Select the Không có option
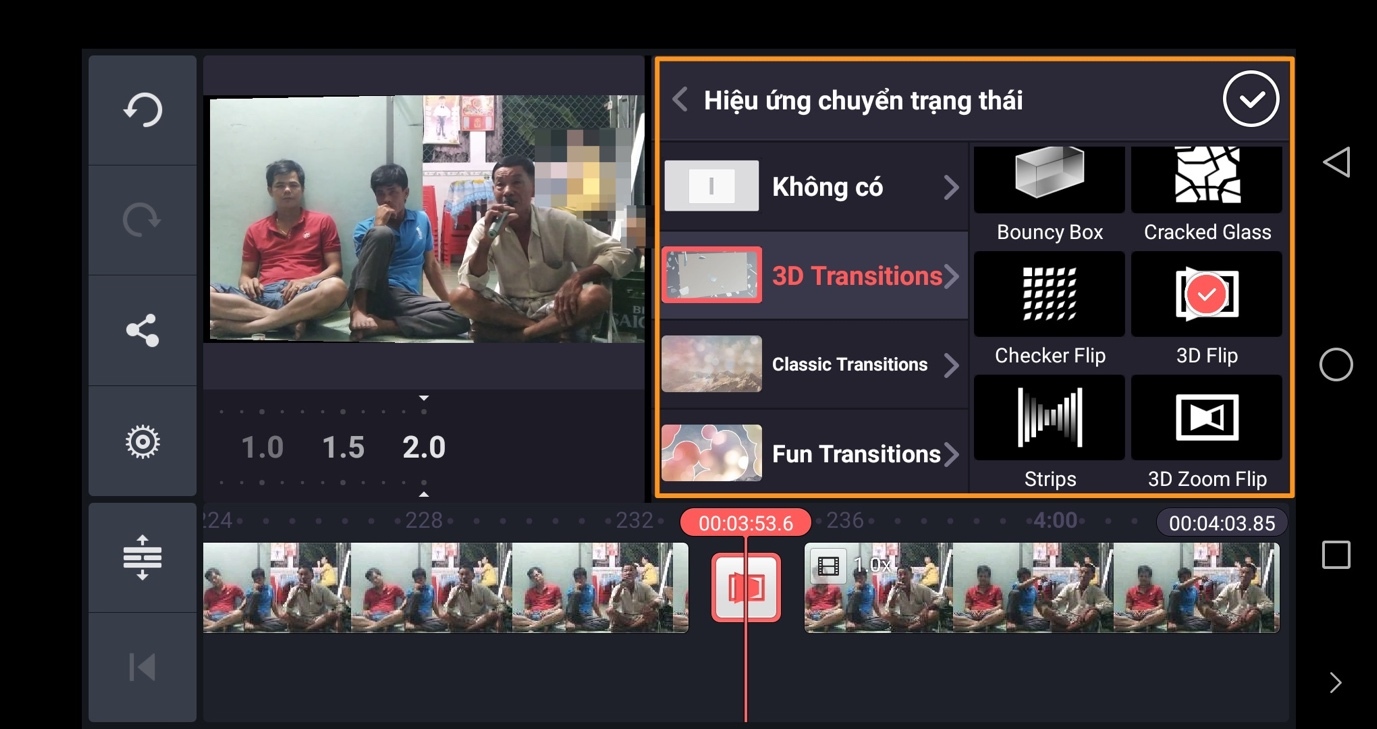 (812, 187)
